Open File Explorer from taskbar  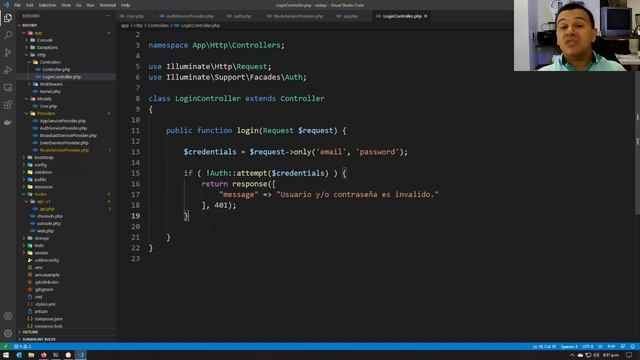coord(31,355)
